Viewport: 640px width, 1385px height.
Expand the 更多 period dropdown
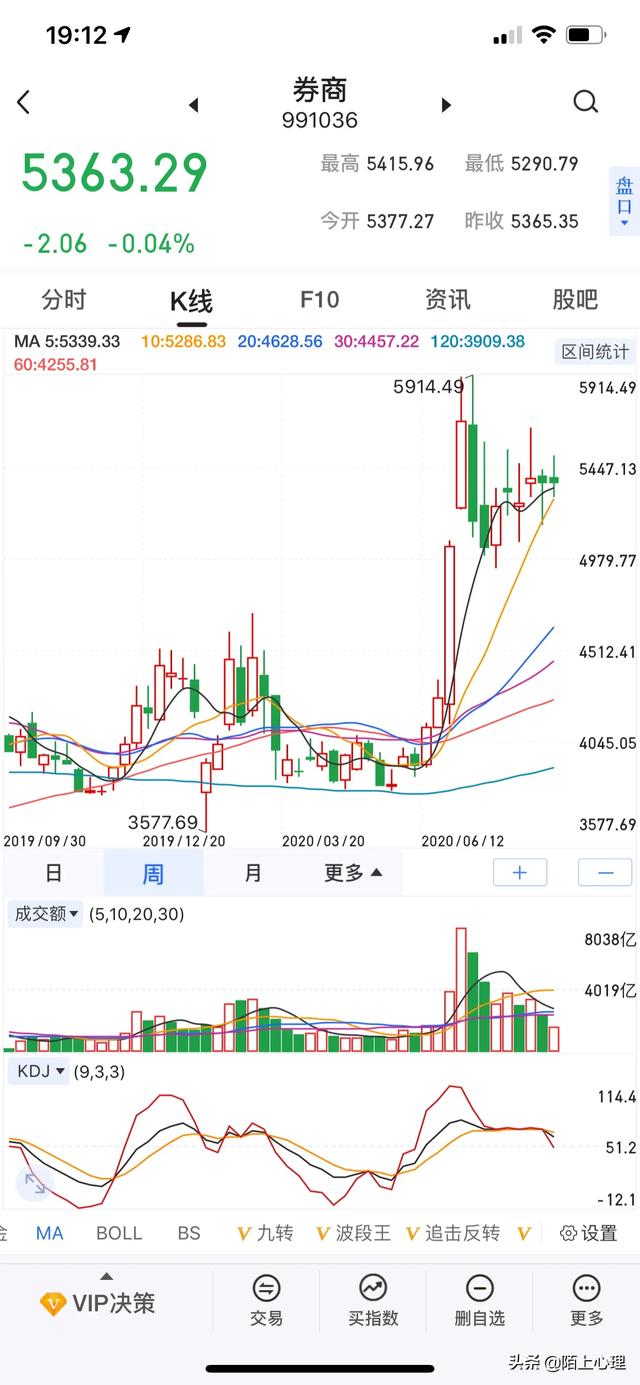(x=353, y=873)
